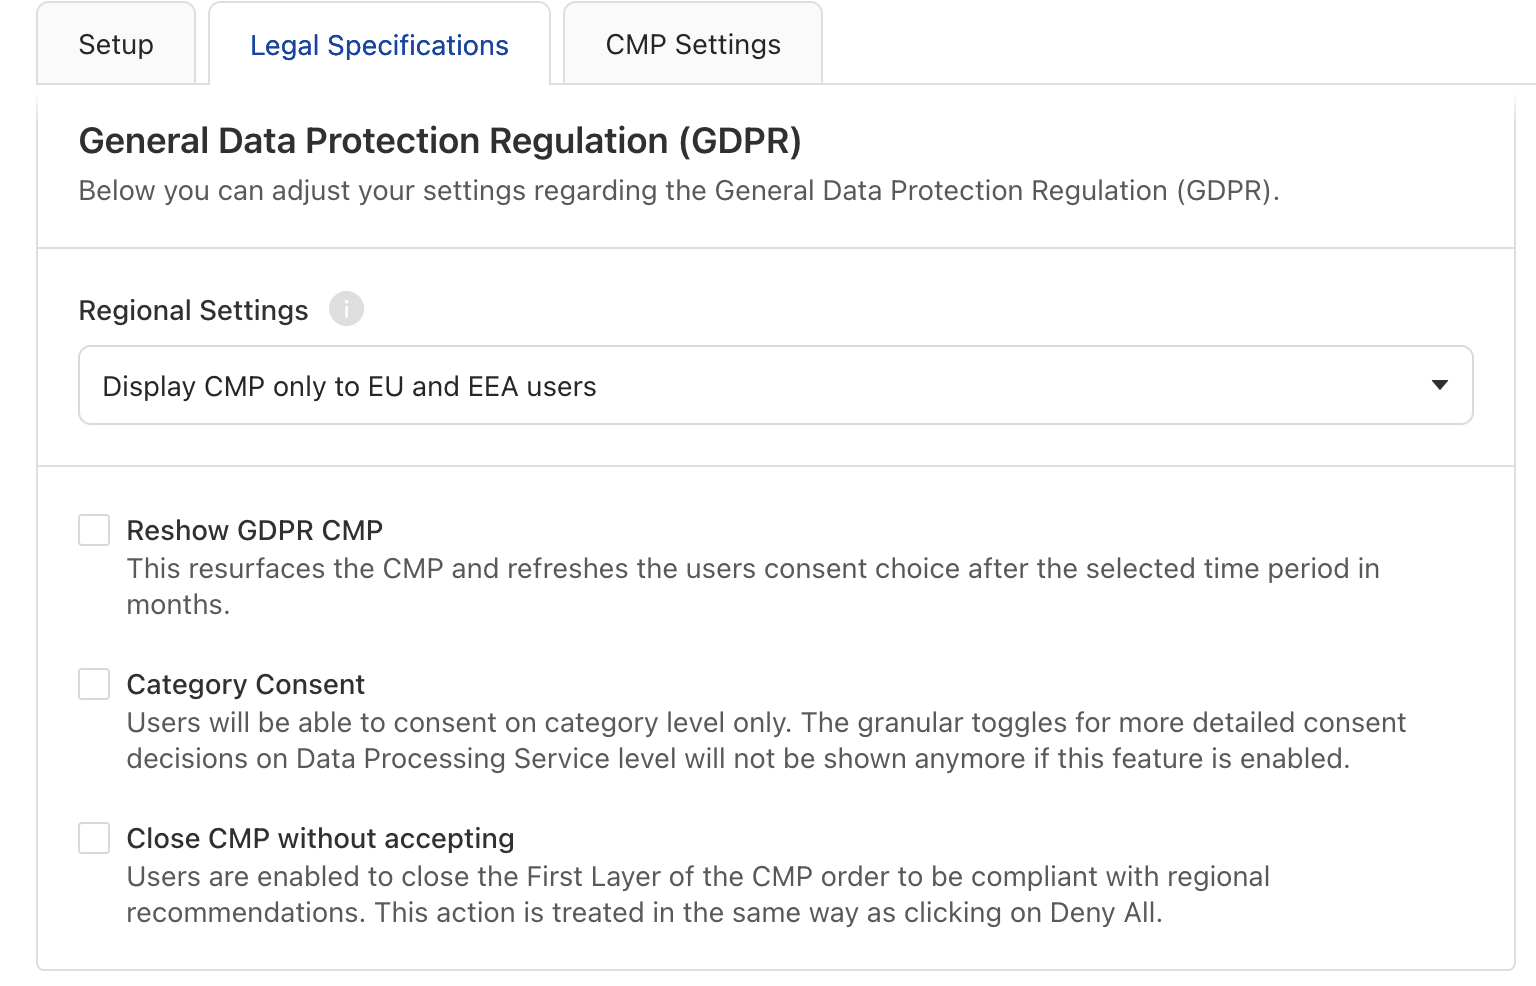Open the Display CMP only to EU dropdown

coord(775,385)
